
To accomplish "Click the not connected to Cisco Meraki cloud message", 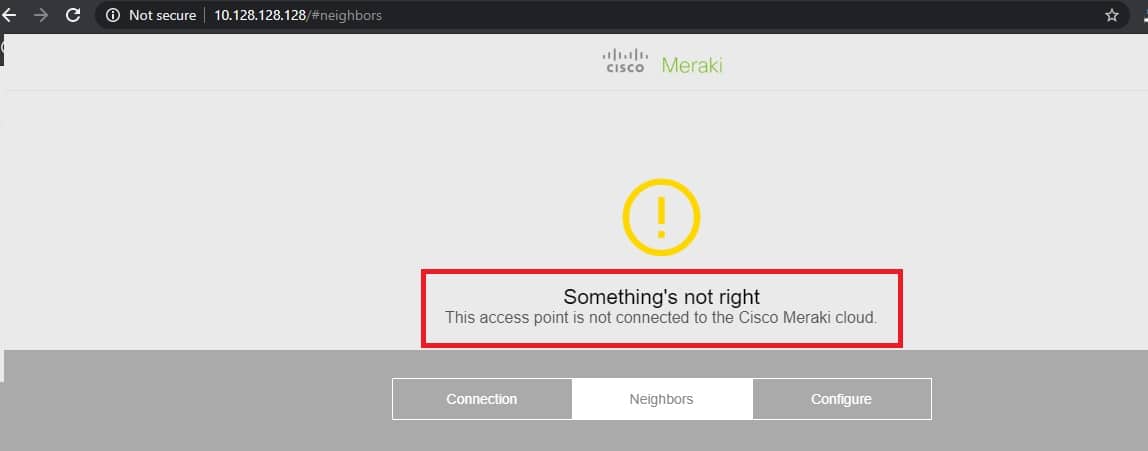I will (x=661, y=318).
